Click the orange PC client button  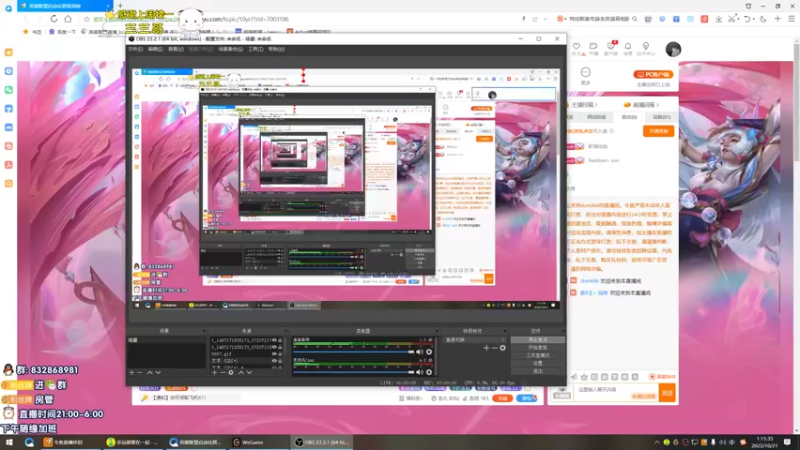coord(653,74)
